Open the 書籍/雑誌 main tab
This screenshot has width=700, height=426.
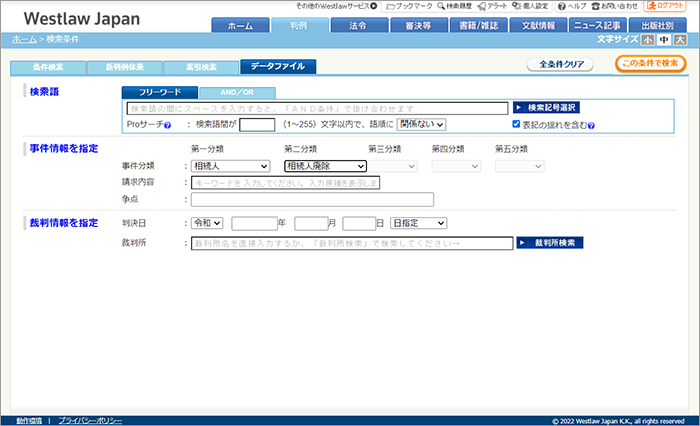click(x=479, y=25)
